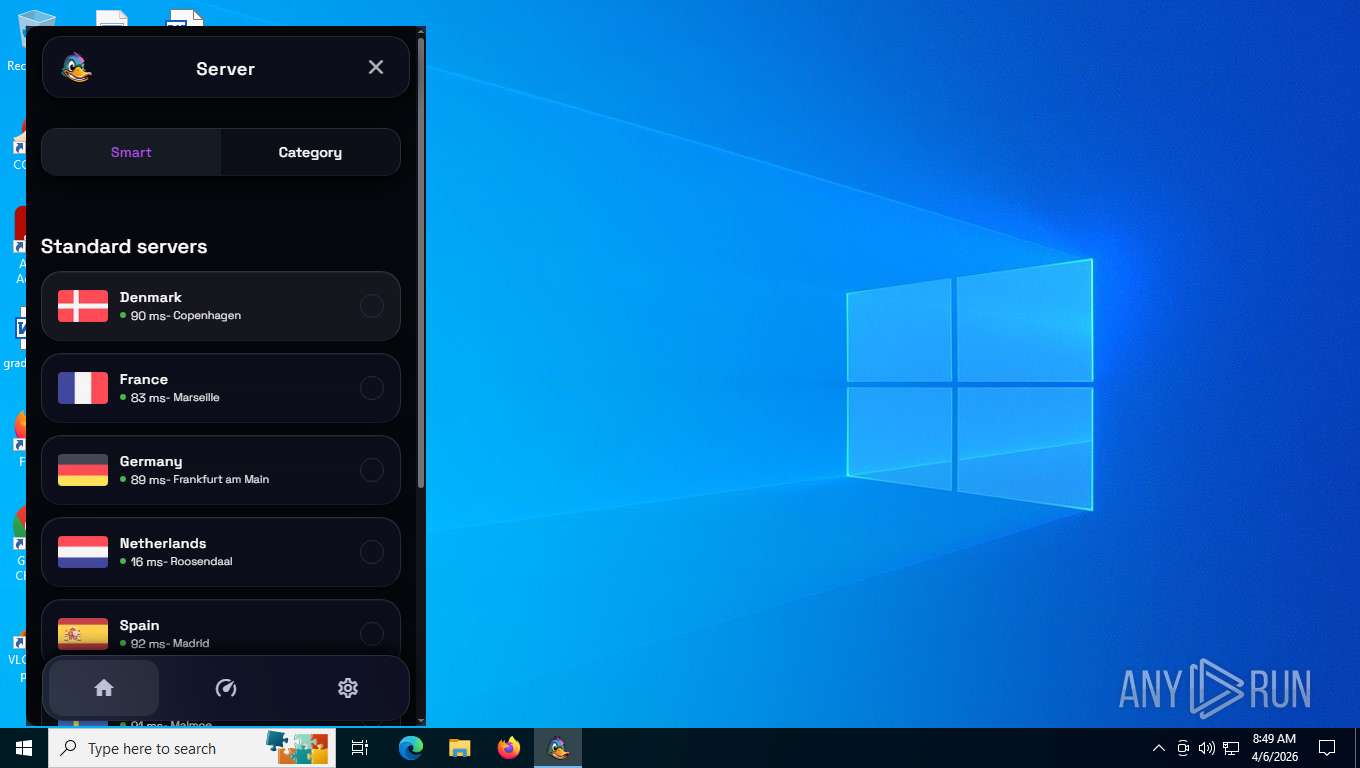
Task: Click the taskbar search box
Action: (x=192, y=748)
